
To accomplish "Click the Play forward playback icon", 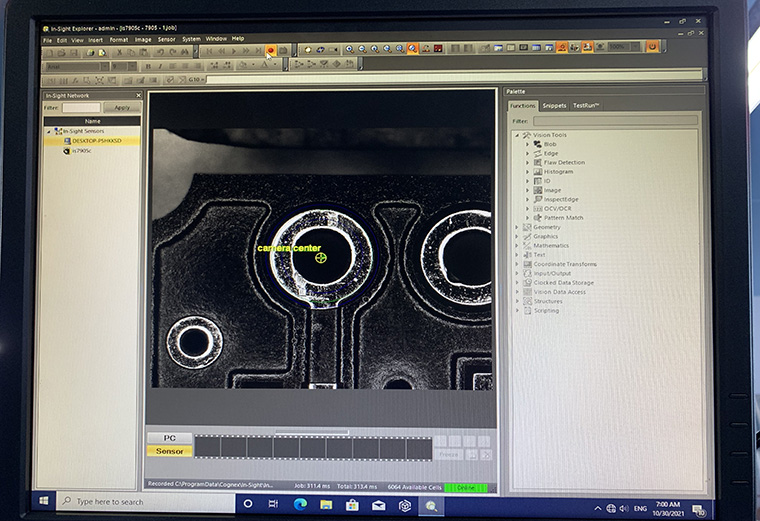I will [234, 51].
